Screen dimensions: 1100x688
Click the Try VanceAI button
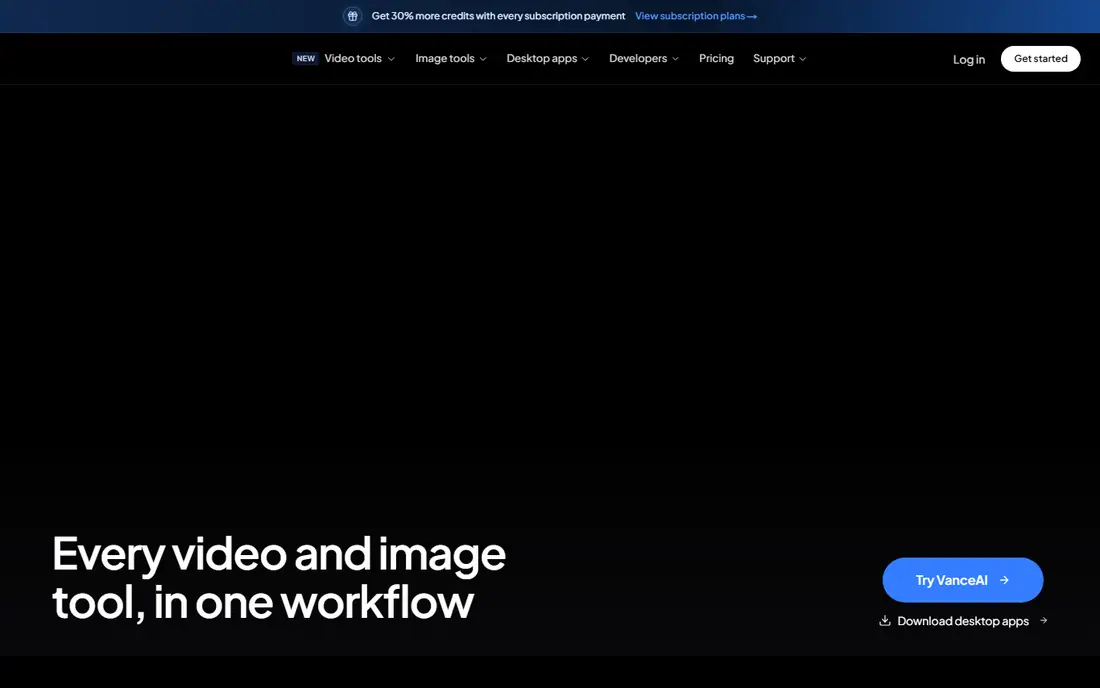pyautogui.click(x=962, y=580)
